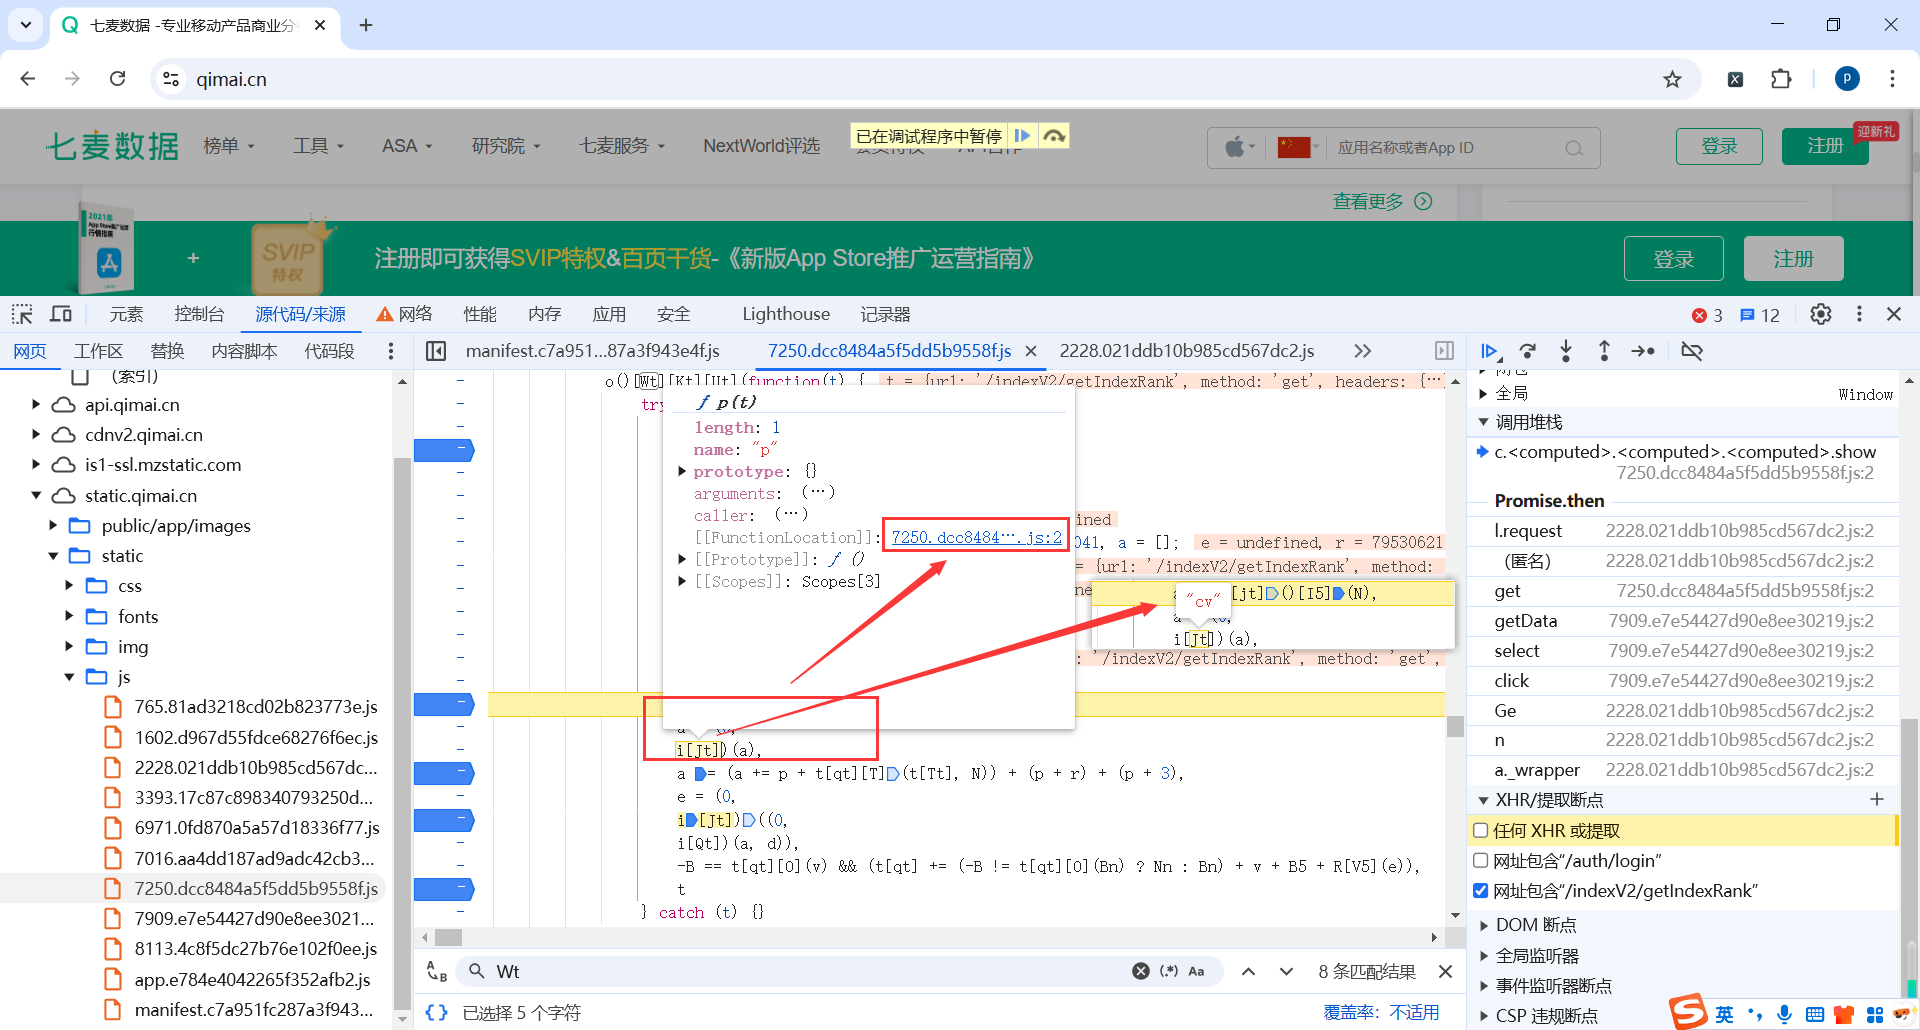Click the 注册 button in page header
1920x1030 pixels.
click(x=1825, y=146)
